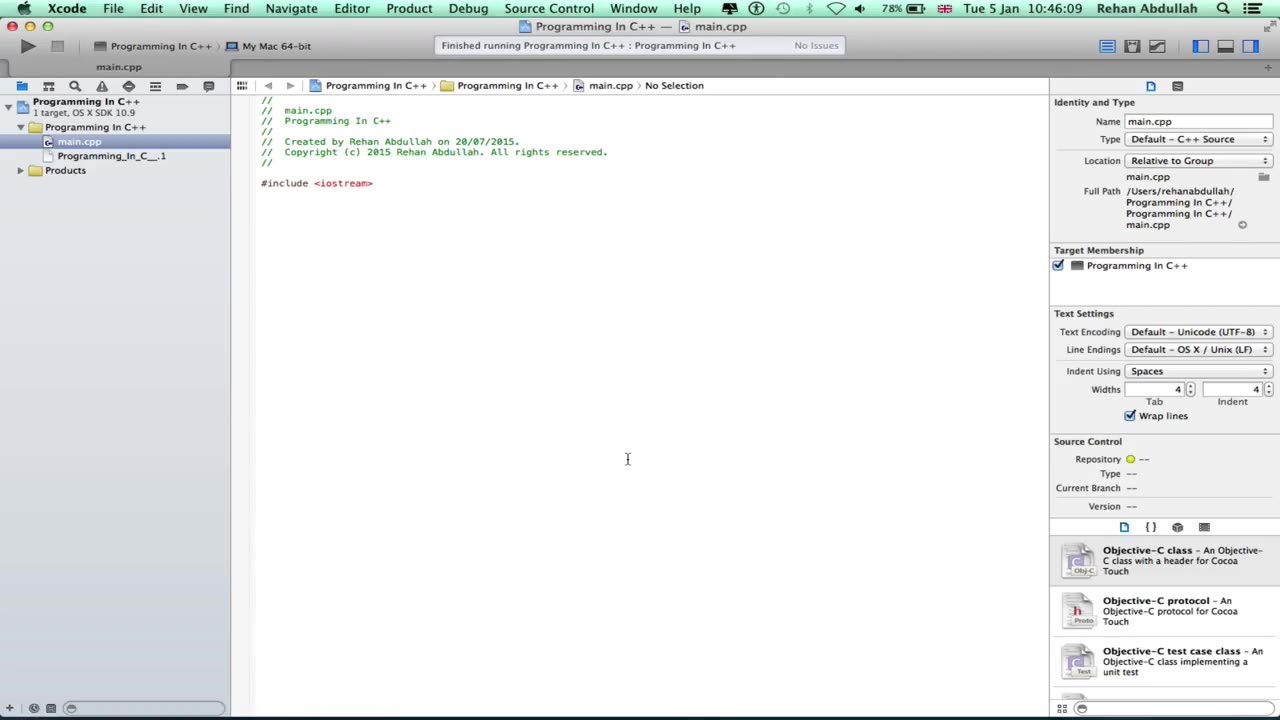Open the Text Encoding dropdown
This screenshot has width=1280, height=720.
[1198, 332]
